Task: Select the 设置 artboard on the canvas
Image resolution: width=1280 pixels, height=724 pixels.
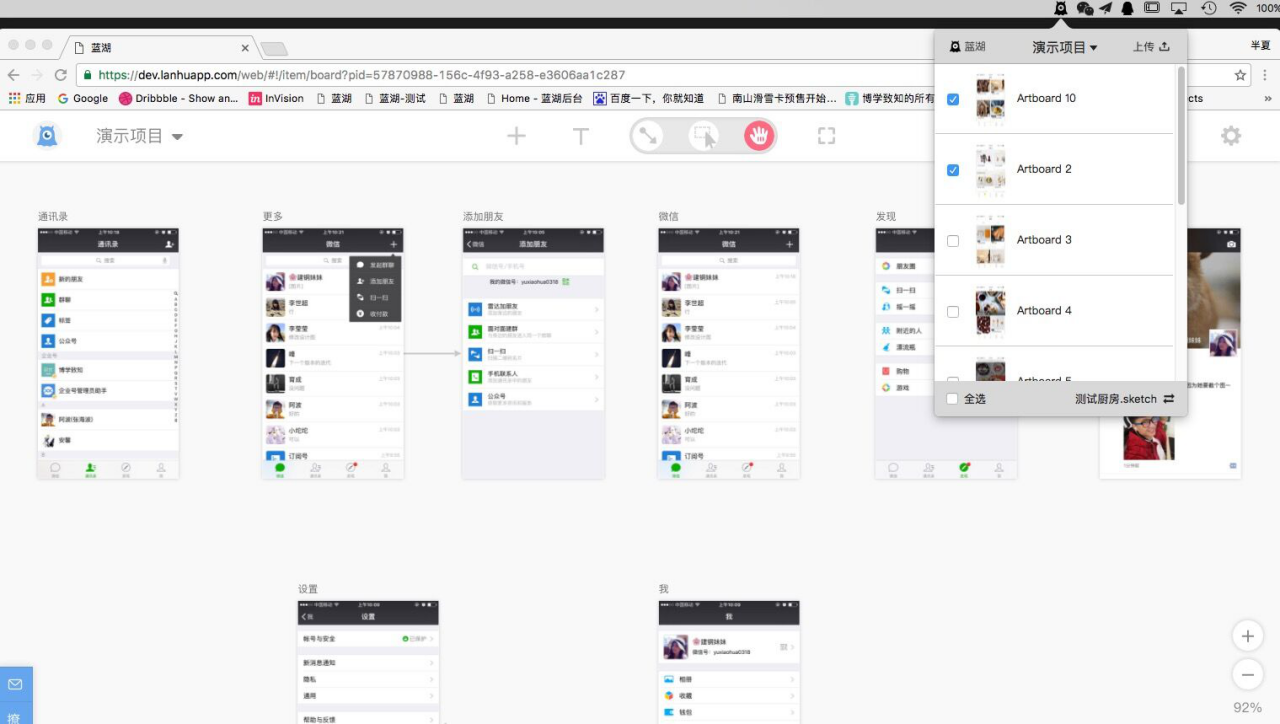Action: click(x=368, y=662)
